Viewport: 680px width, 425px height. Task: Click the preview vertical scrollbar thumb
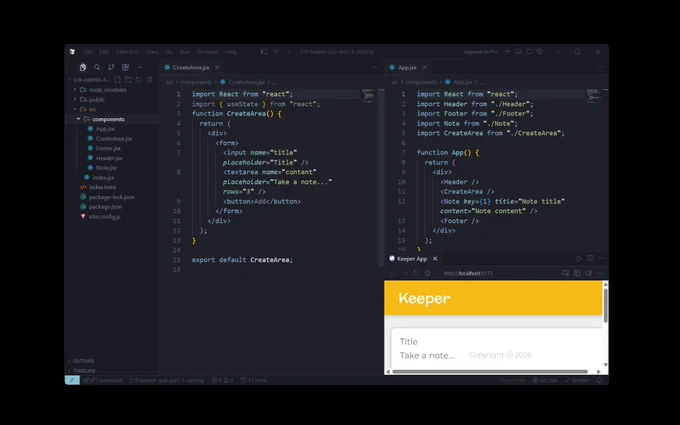pos(605,305)
